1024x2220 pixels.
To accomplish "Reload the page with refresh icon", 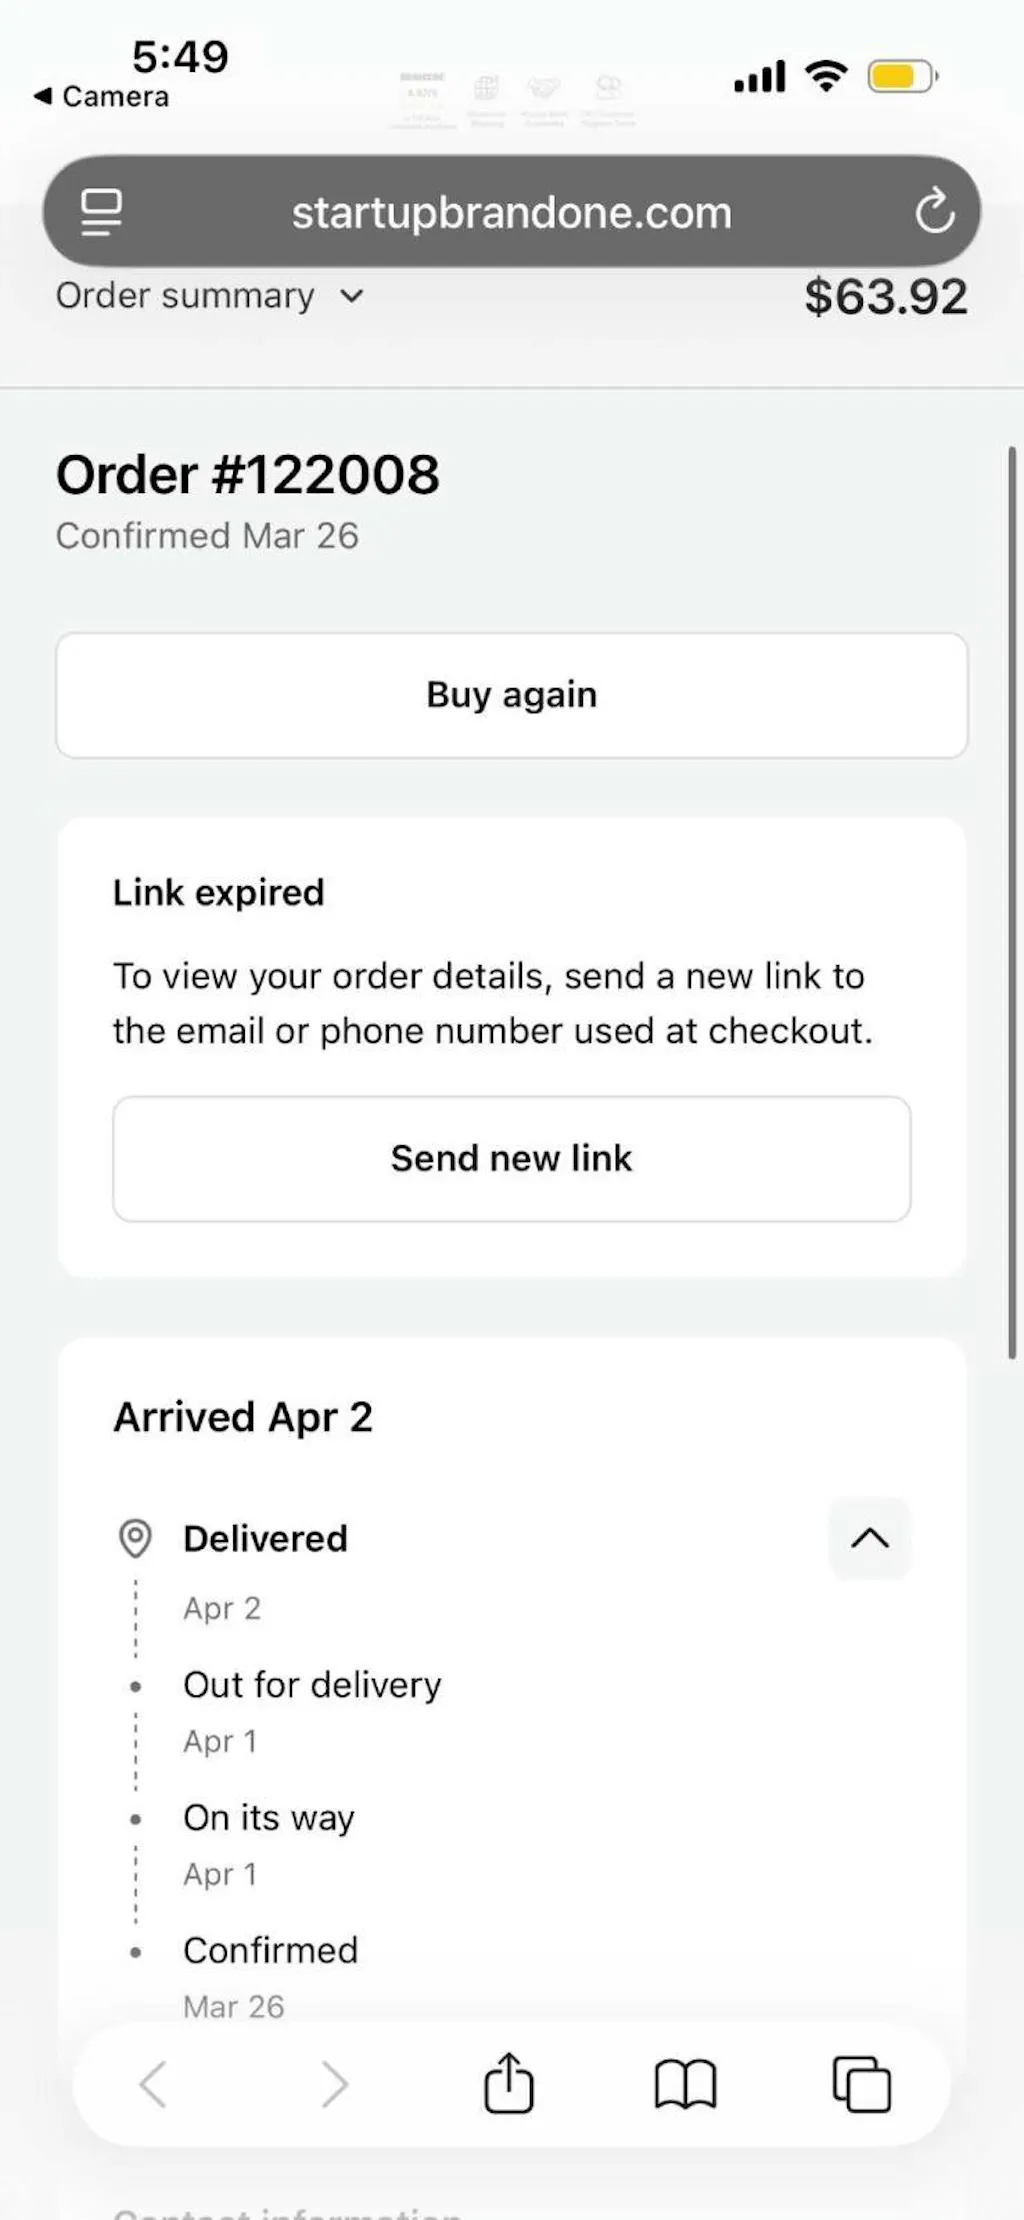I will coord(934,211).
